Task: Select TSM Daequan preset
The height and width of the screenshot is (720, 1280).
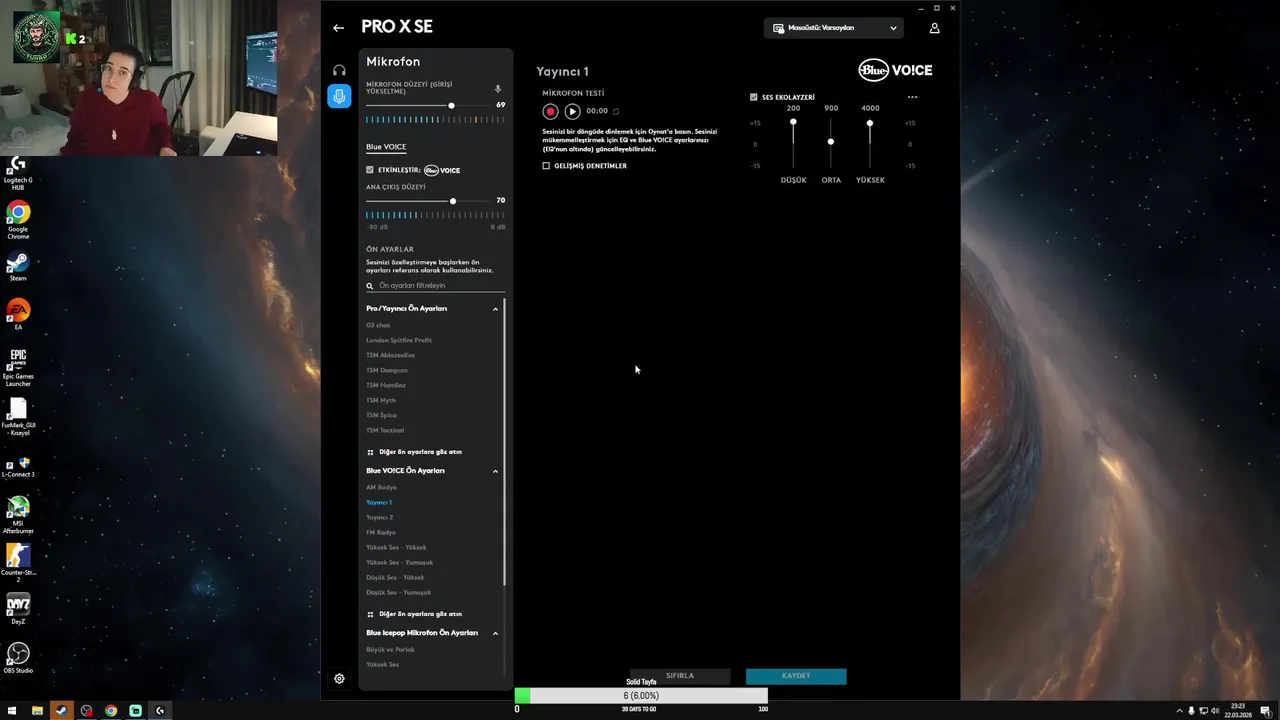Action: pyautogui.click(x=387, y=370)
